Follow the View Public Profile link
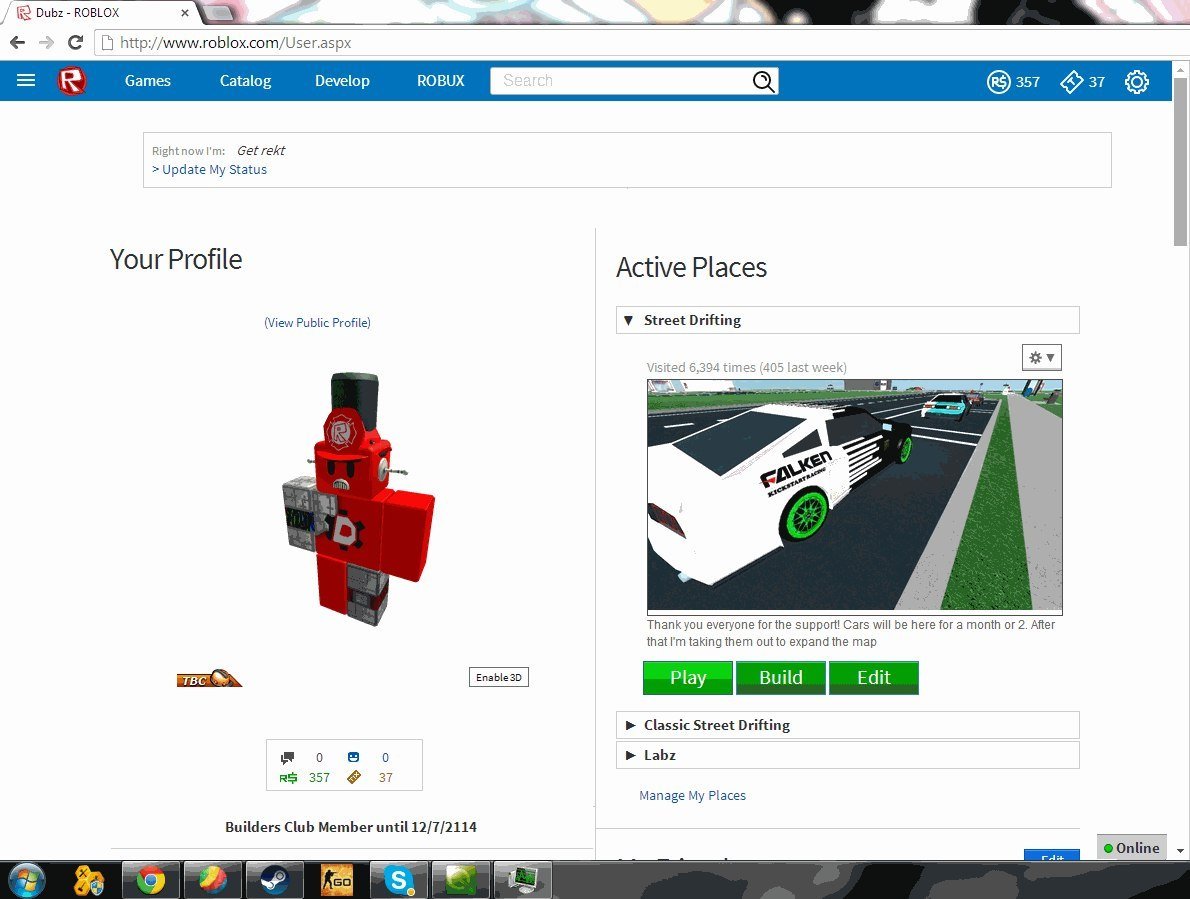 click(x=317, y=322)
